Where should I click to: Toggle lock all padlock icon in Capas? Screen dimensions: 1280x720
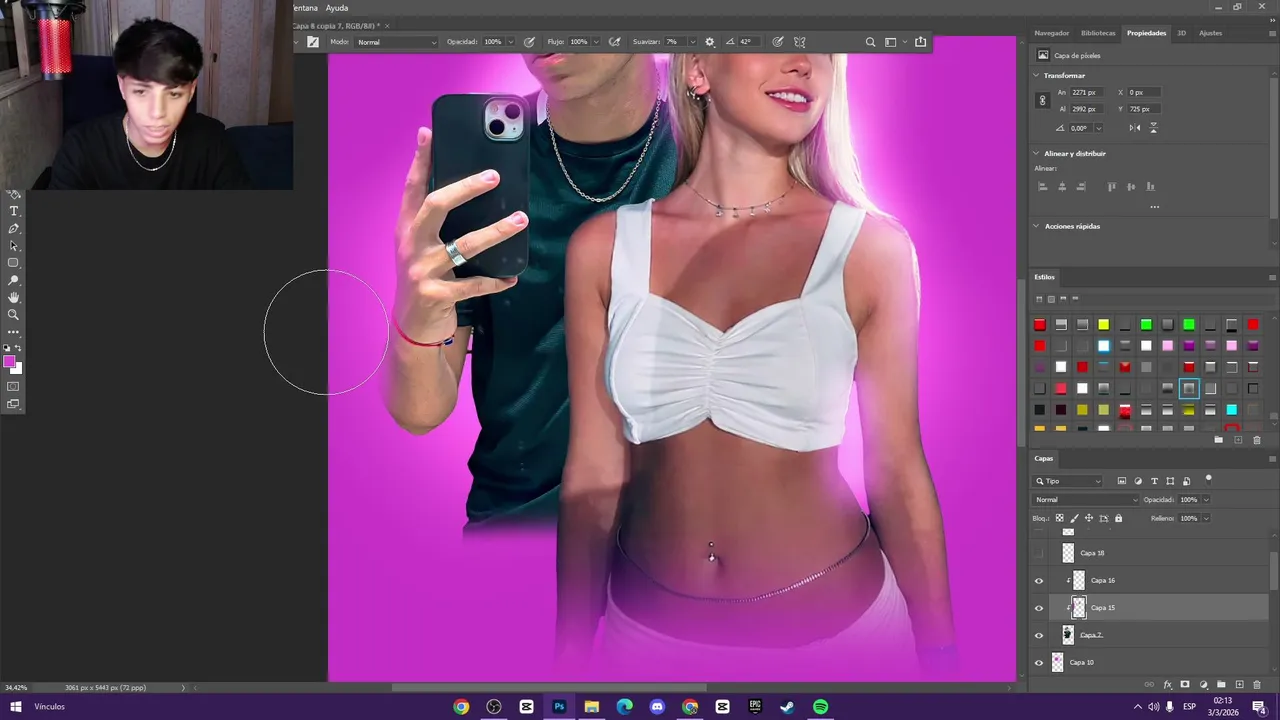coord(1118,518)
